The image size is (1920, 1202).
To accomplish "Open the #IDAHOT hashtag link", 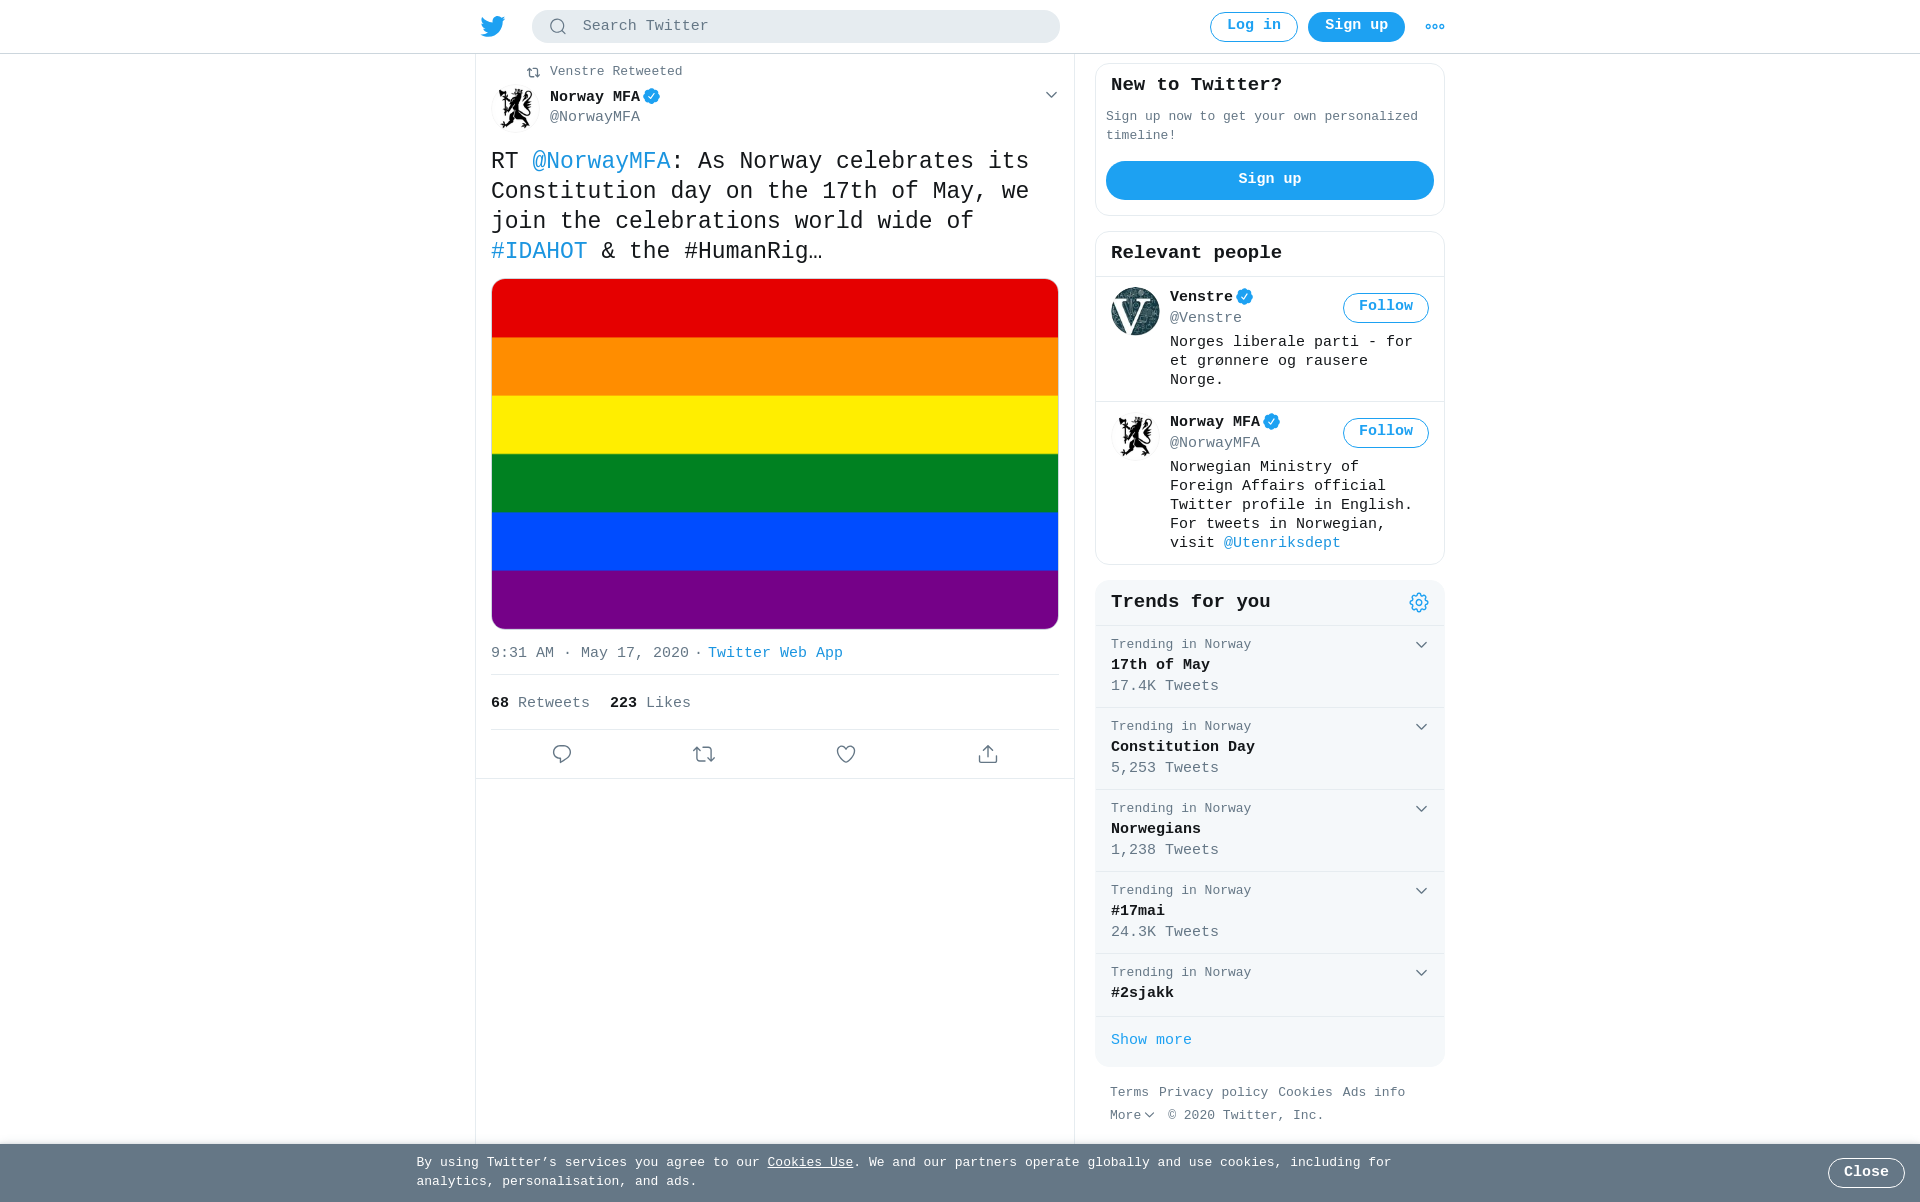I will 539,251.
